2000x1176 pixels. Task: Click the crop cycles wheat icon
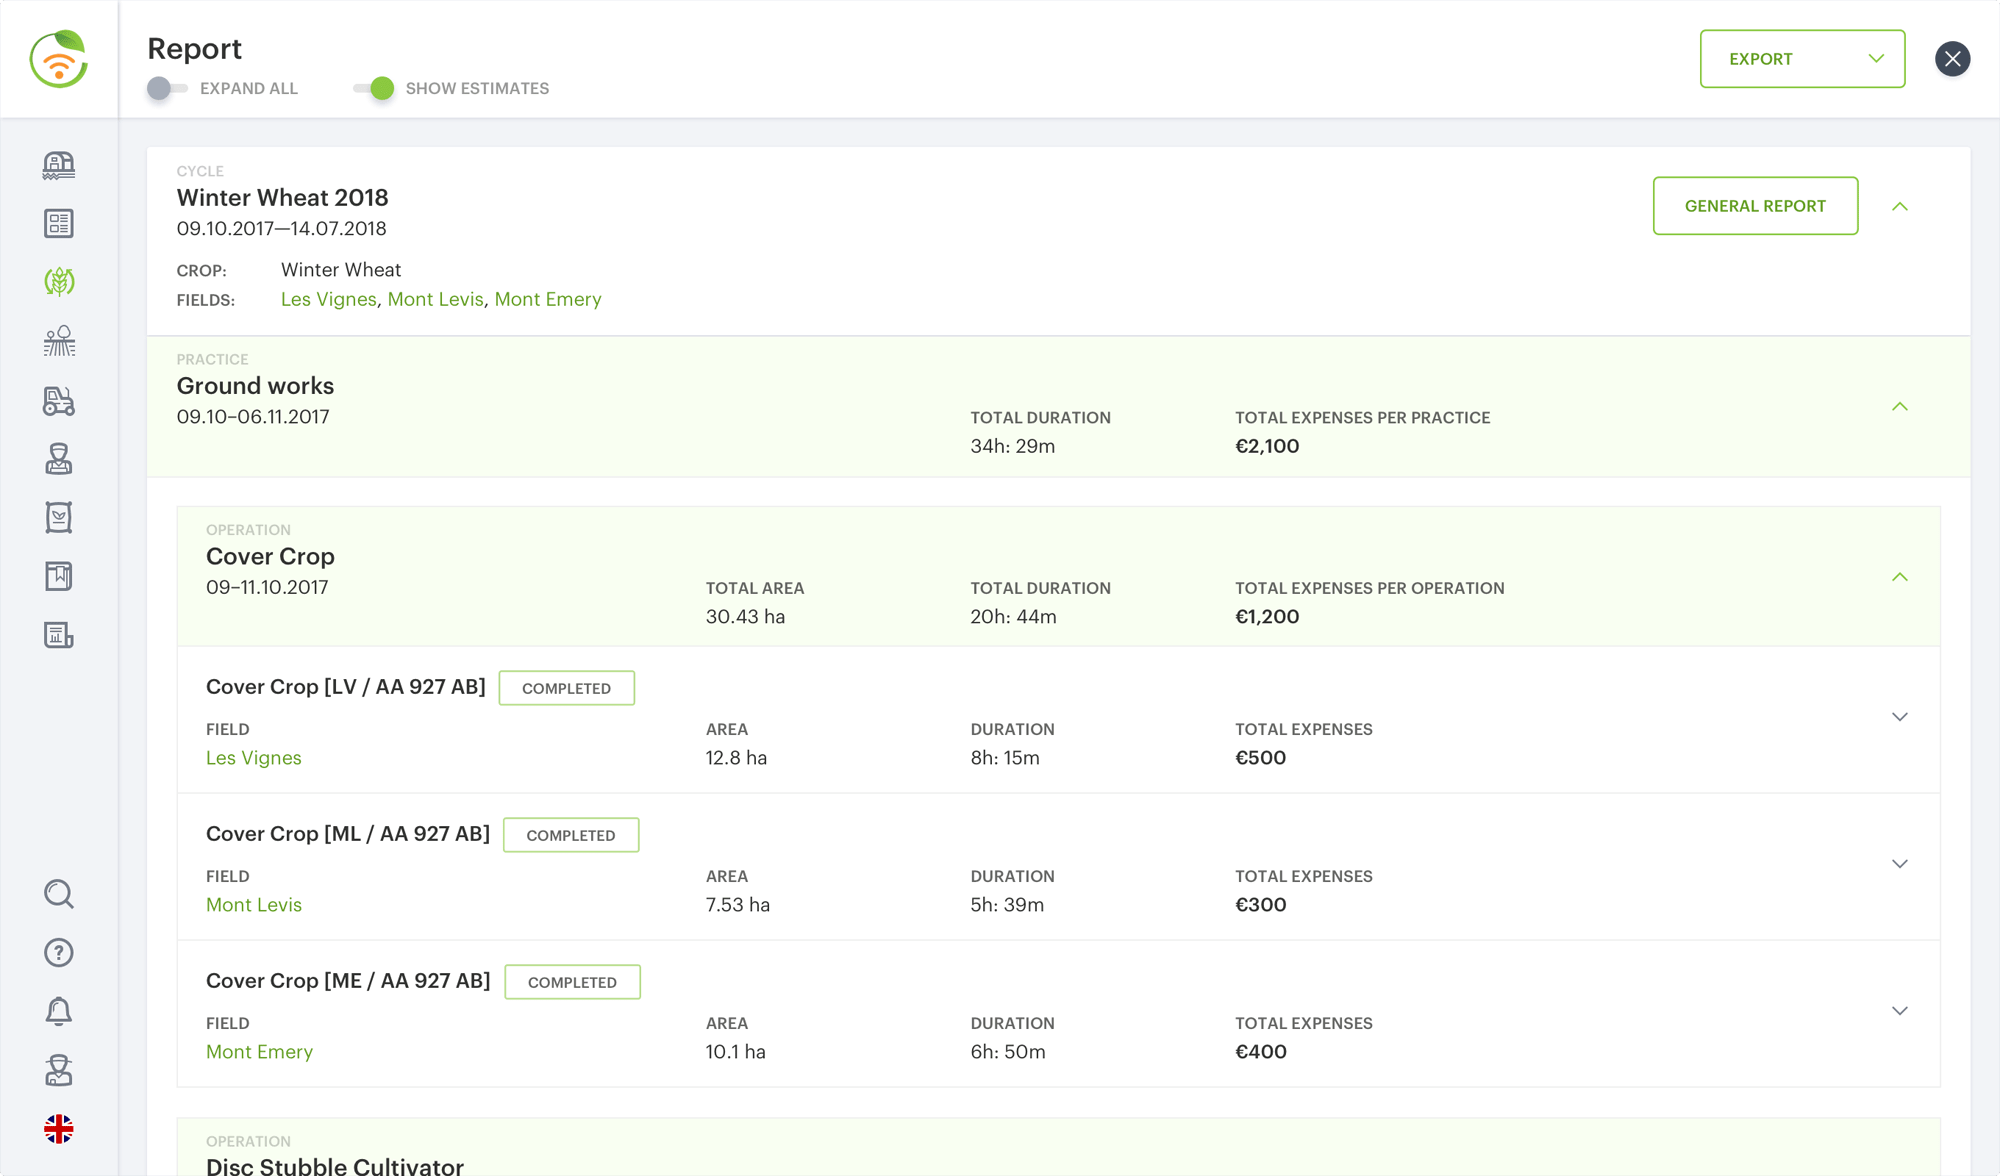click(x=59, y=282)
